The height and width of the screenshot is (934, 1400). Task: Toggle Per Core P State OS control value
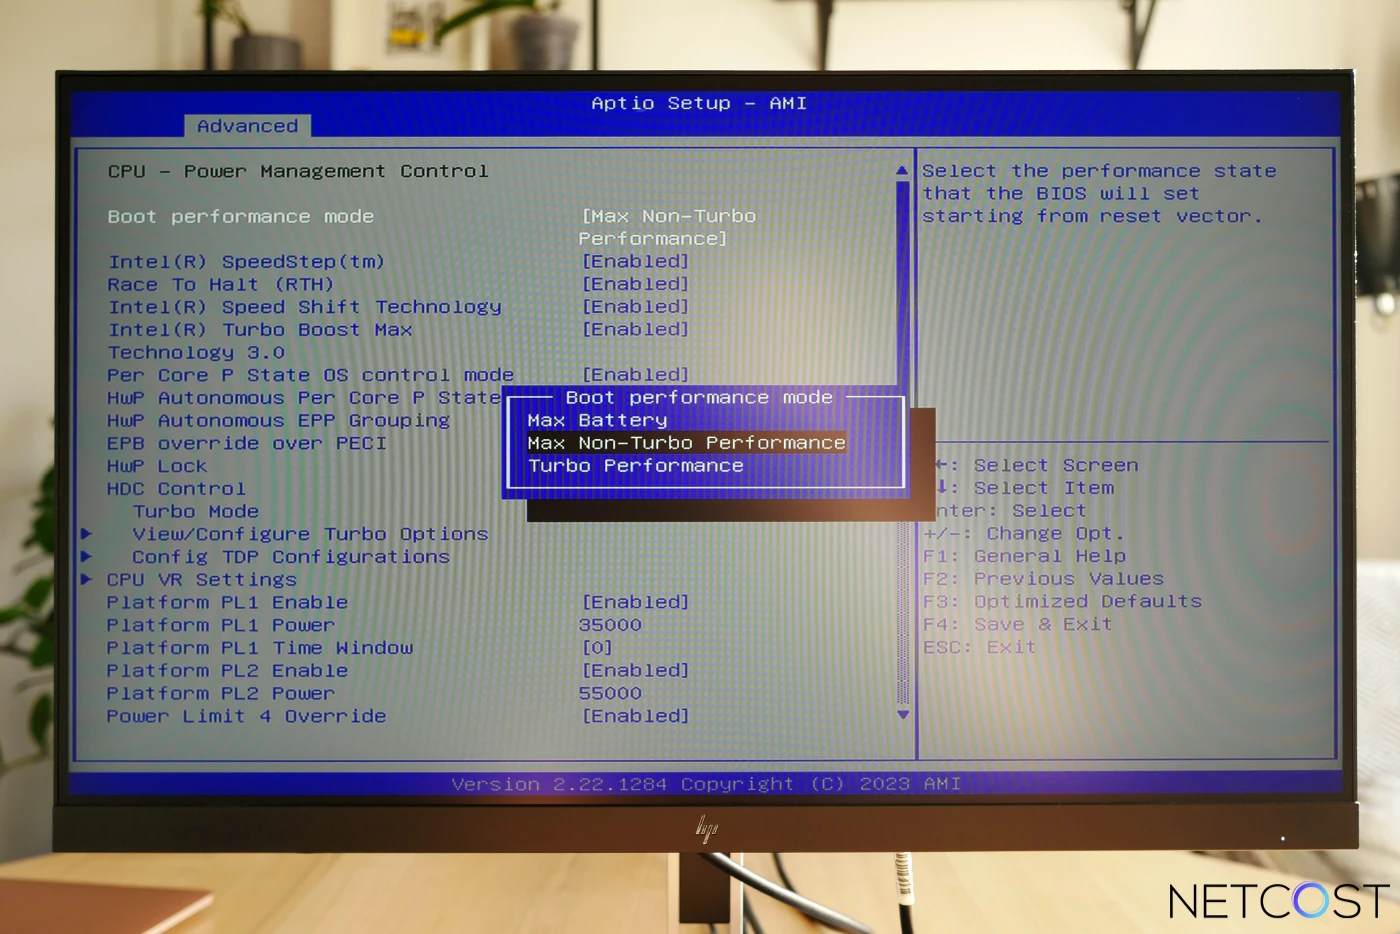pos(636,375)
